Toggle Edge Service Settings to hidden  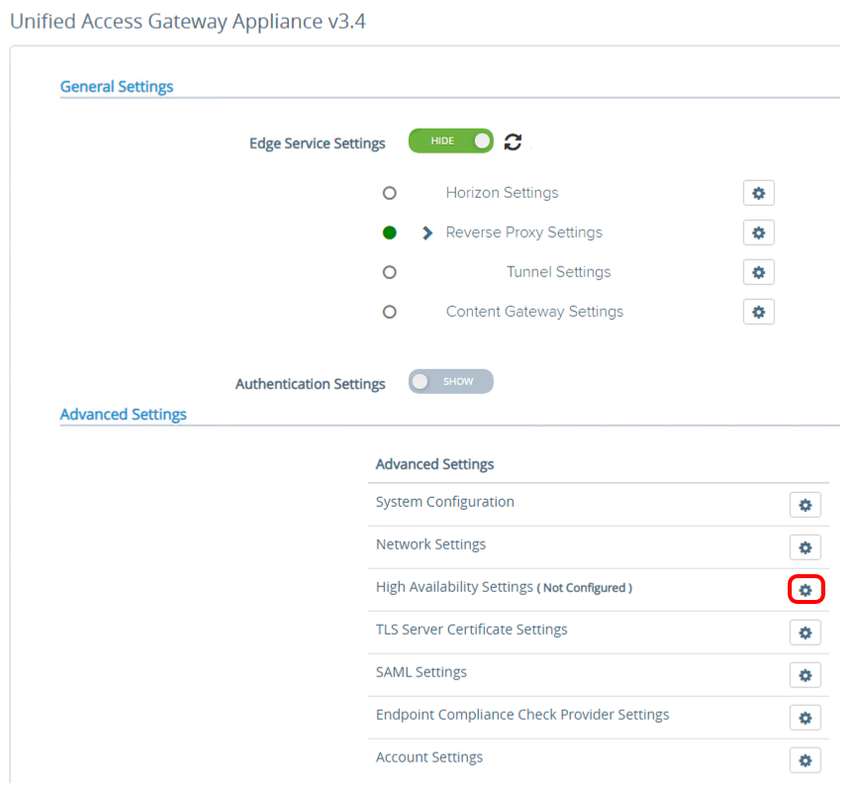tap(450, 141)
